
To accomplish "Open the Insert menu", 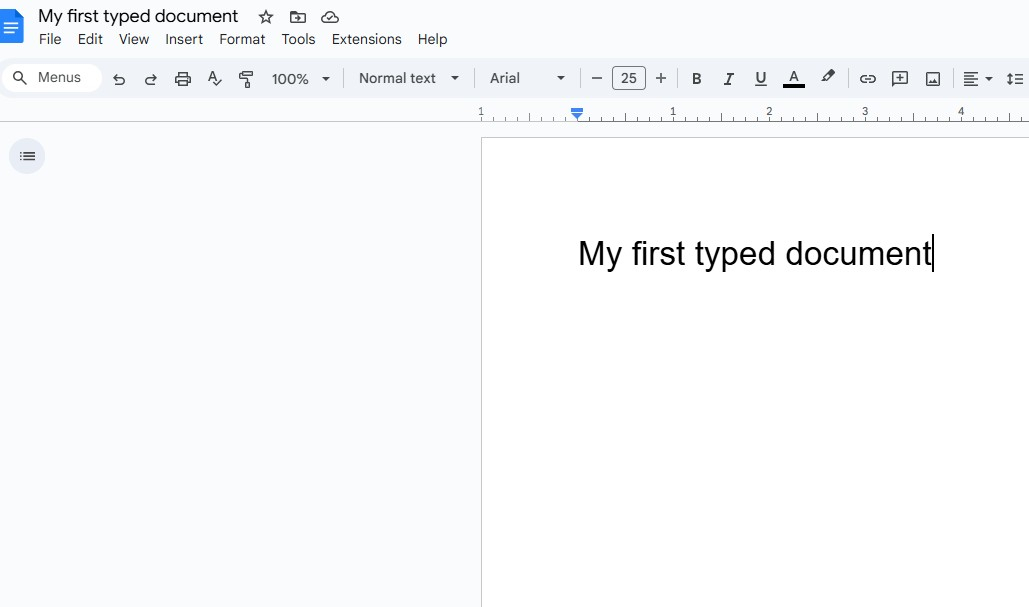I will (184, 39).
